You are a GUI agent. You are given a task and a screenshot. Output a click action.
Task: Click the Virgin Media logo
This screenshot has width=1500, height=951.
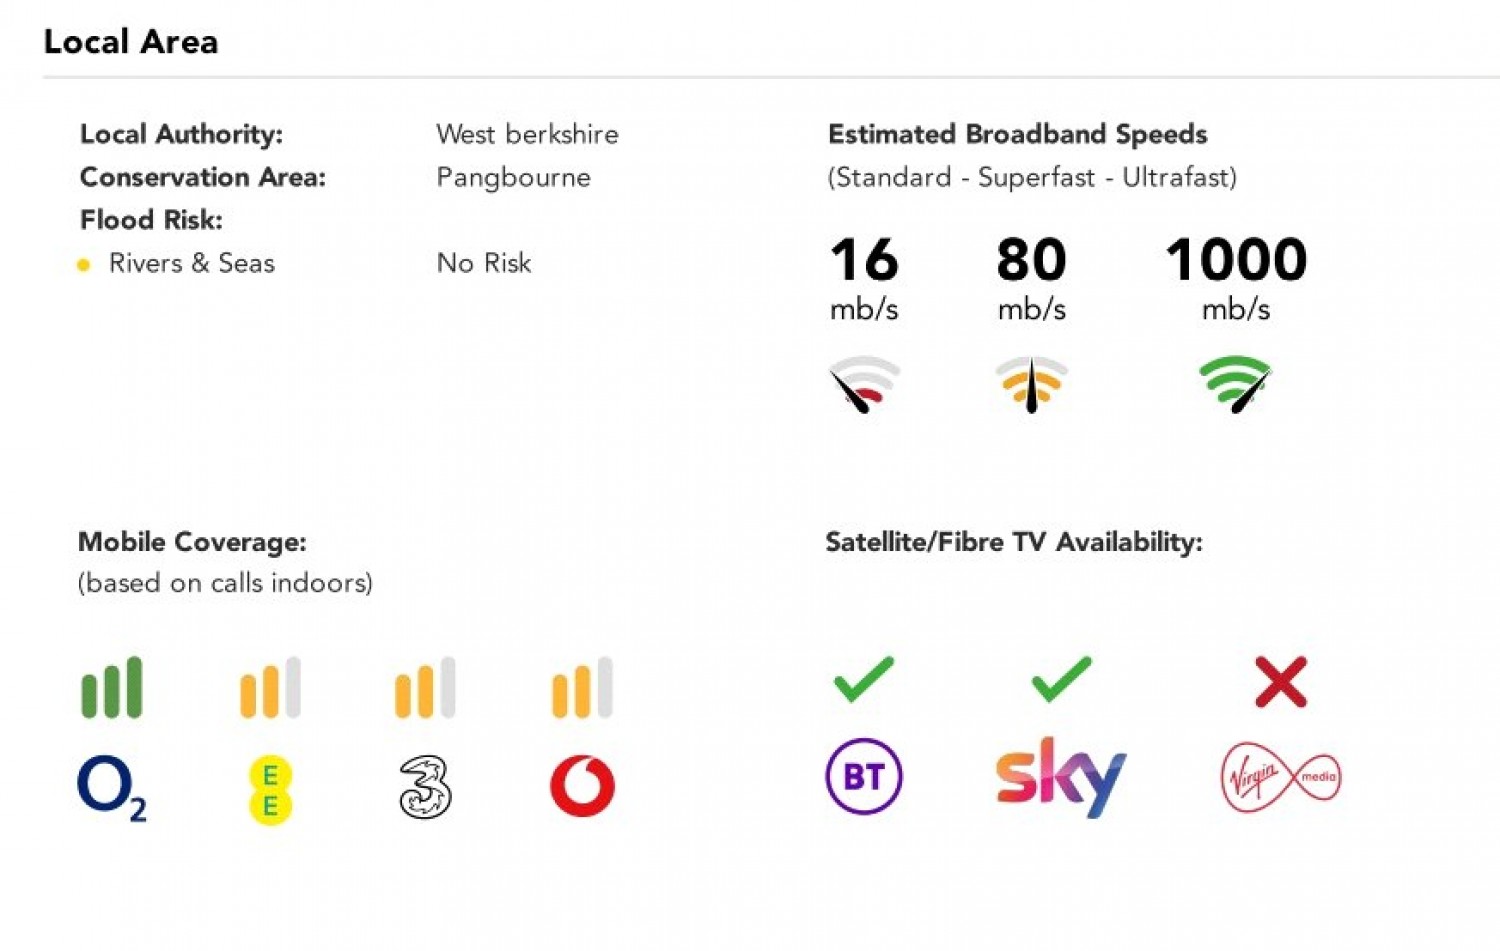(1281, 777)
